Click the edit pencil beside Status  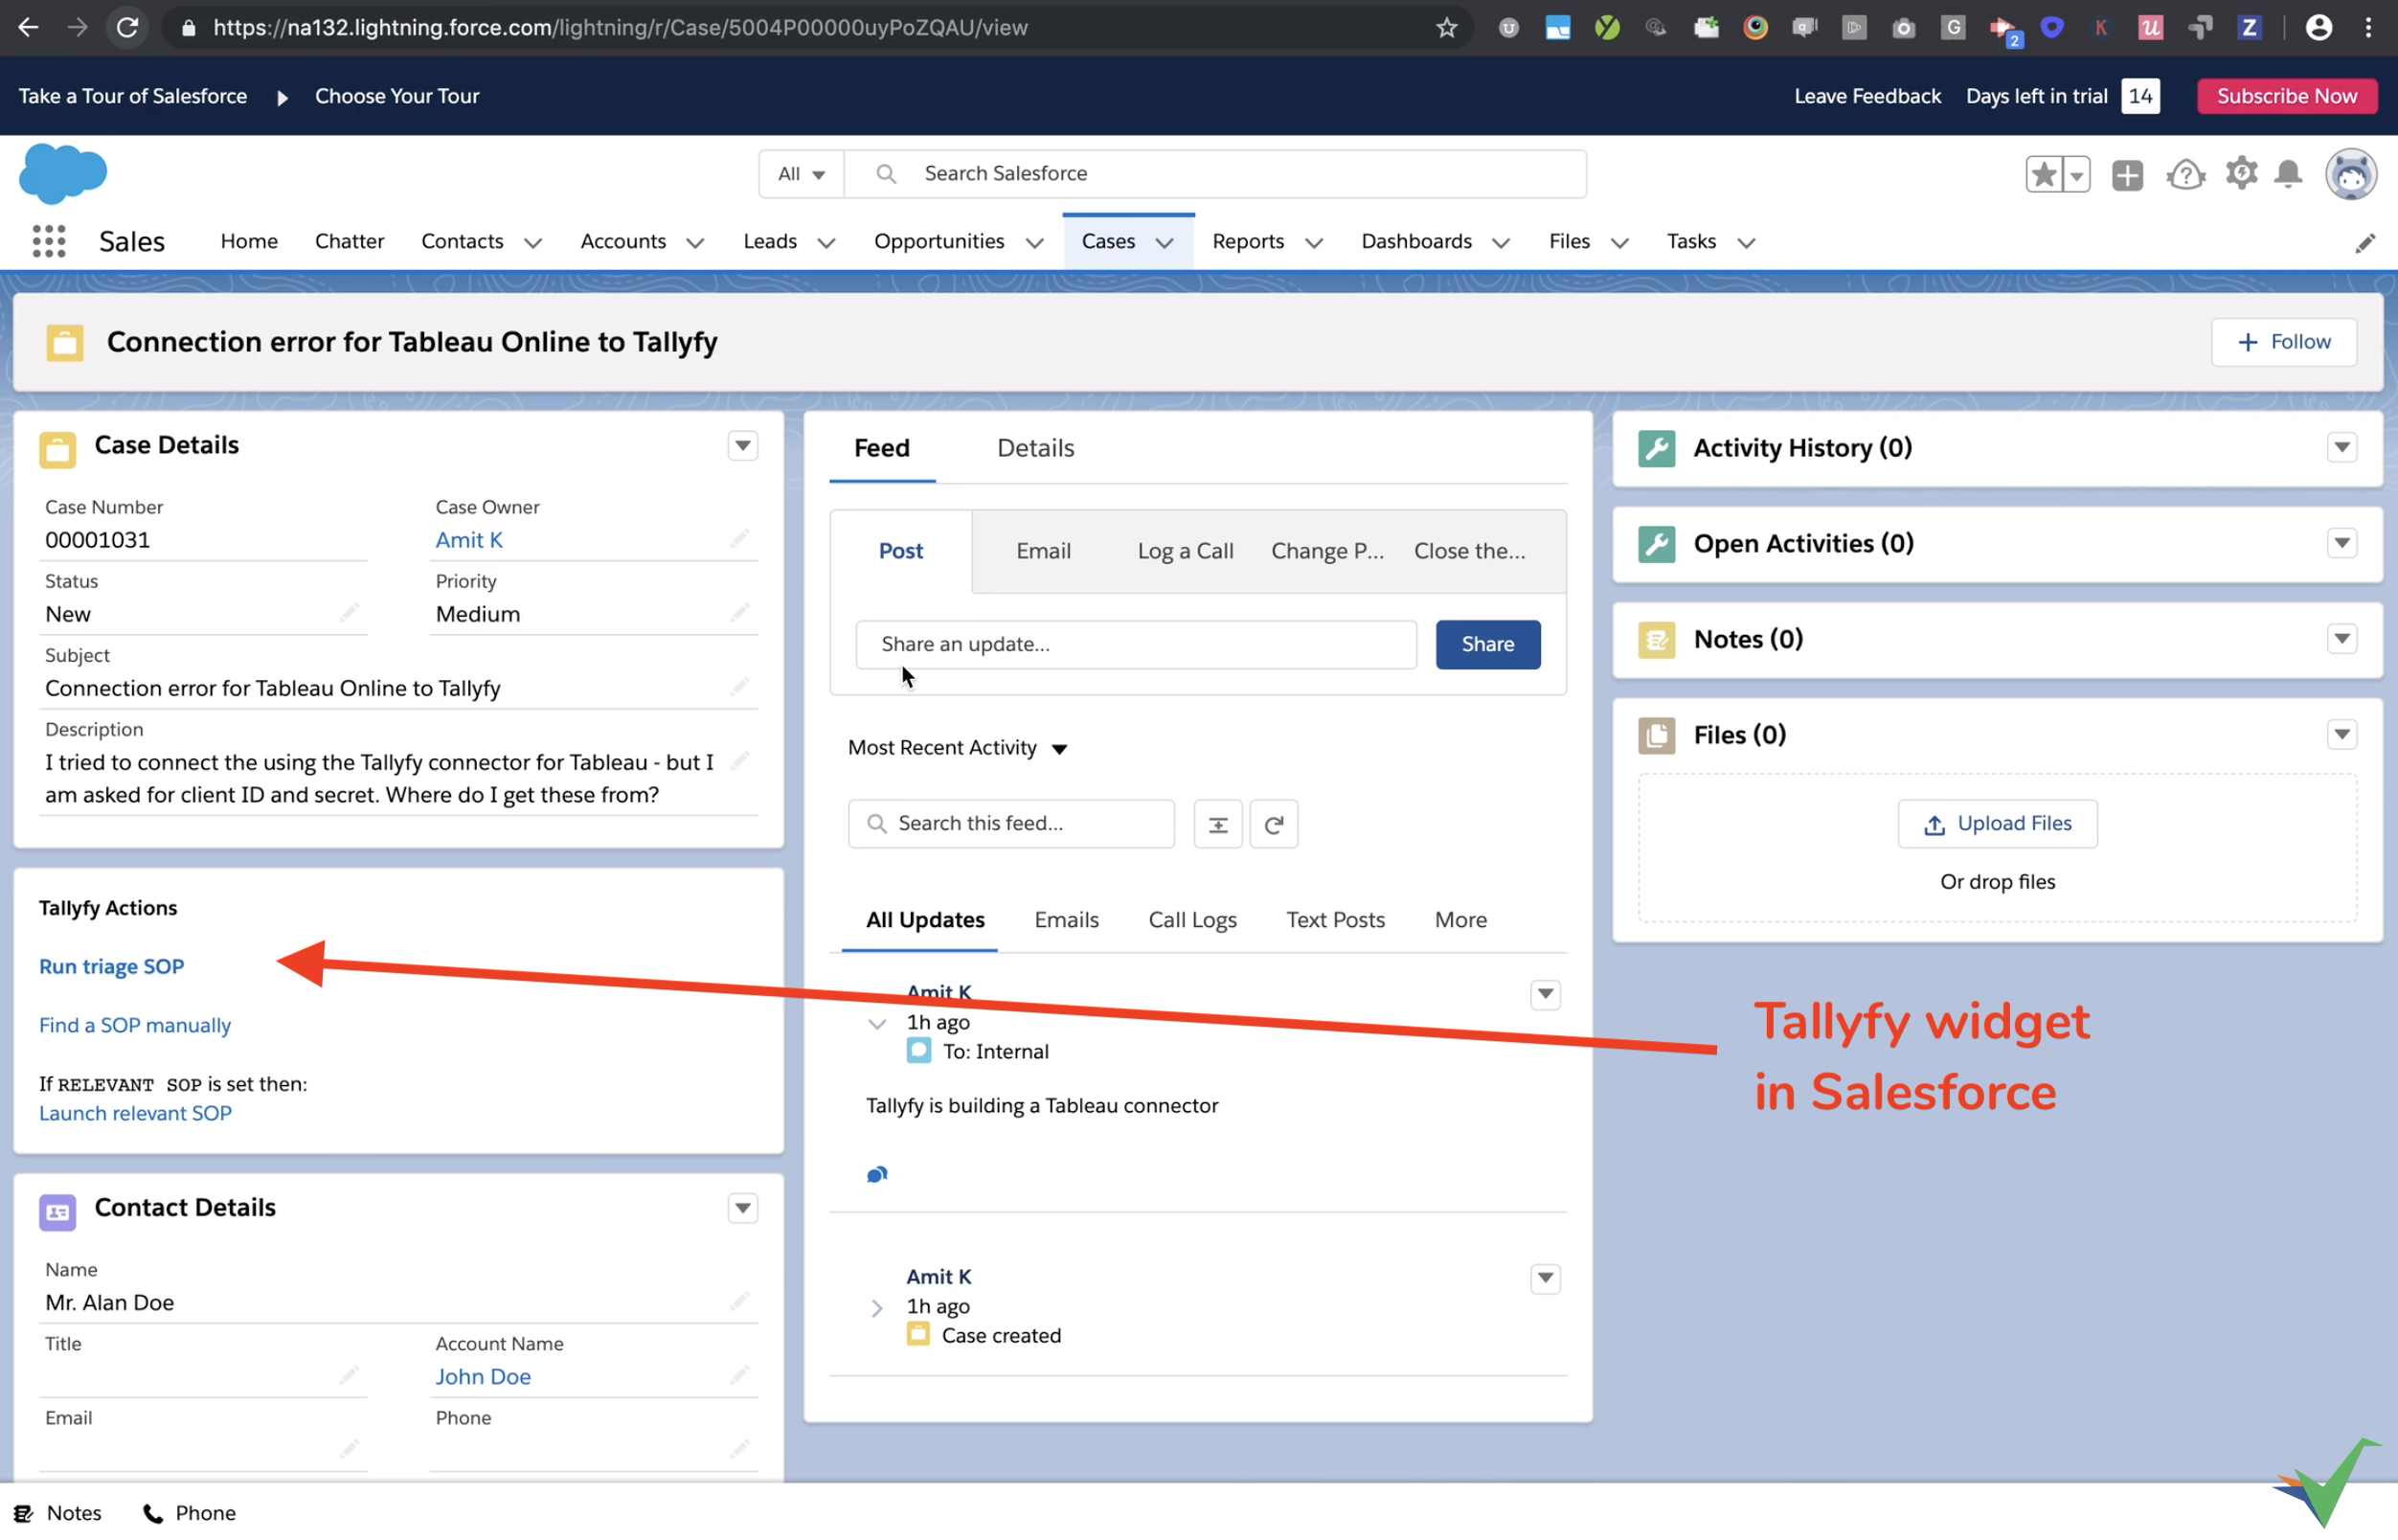click(349, 613)
